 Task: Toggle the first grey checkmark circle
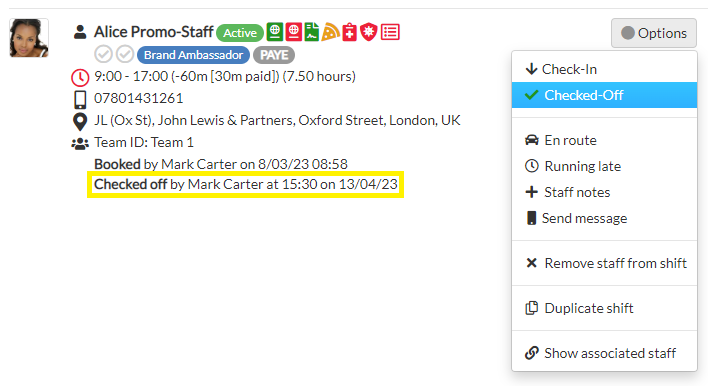coord(103,55)
